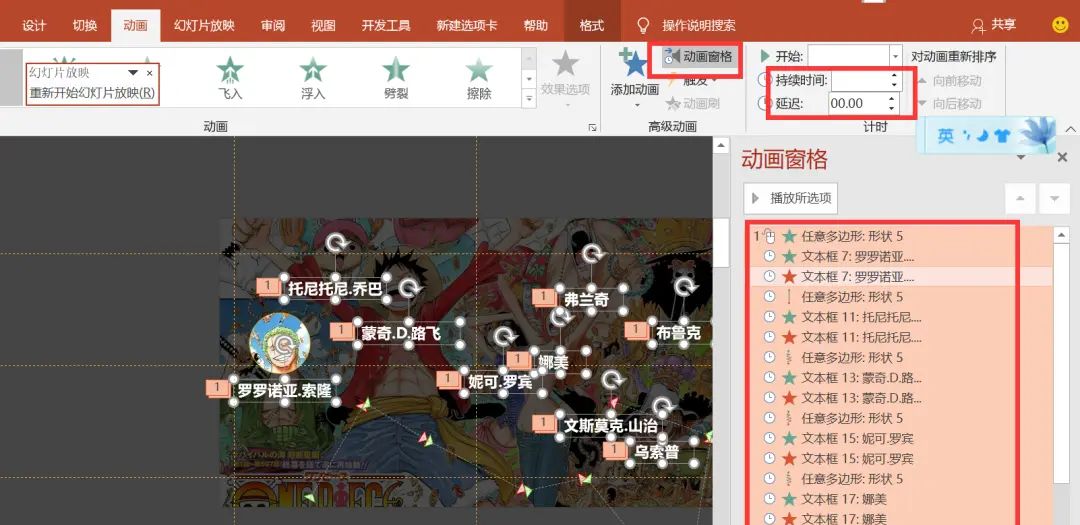Open the 视图 ribbon tab
The width and height of the screenshot is (1080, 525).
click(x=323, y=25)
